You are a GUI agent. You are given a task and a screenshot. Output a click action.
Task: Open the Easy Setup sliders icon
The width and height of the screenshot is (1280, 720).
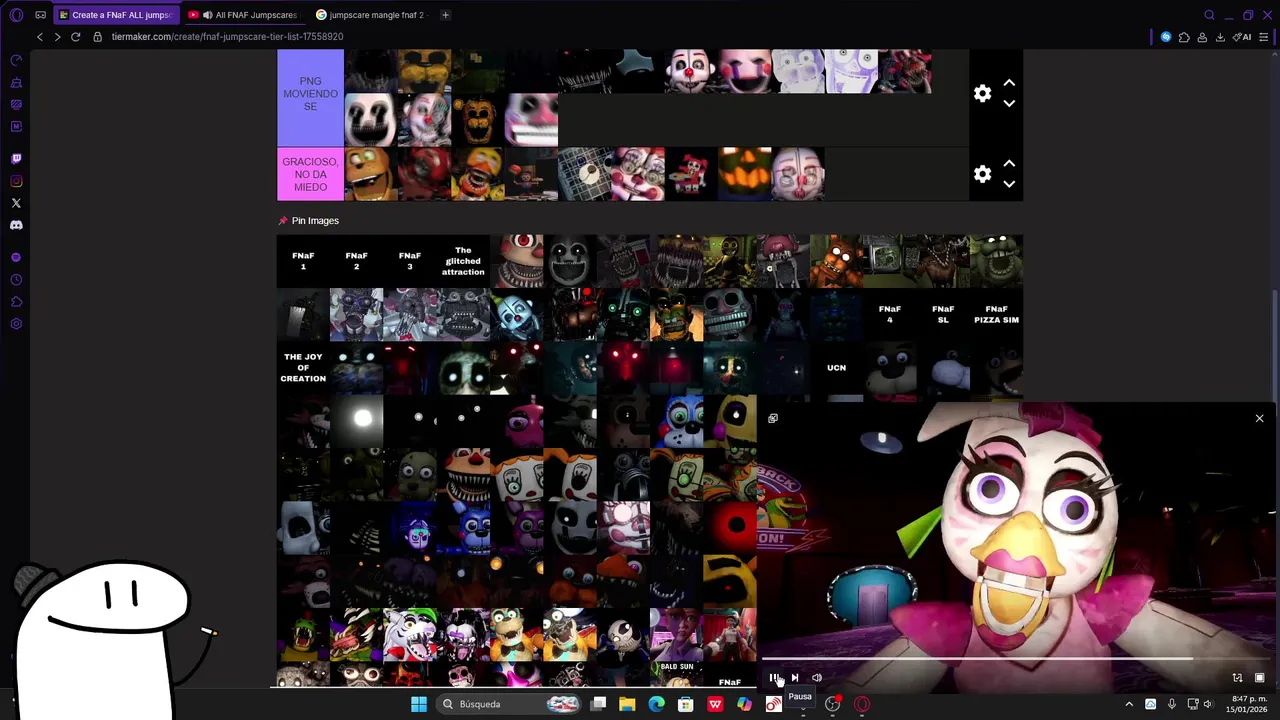pyautogui.click(x=1265, y=37)
